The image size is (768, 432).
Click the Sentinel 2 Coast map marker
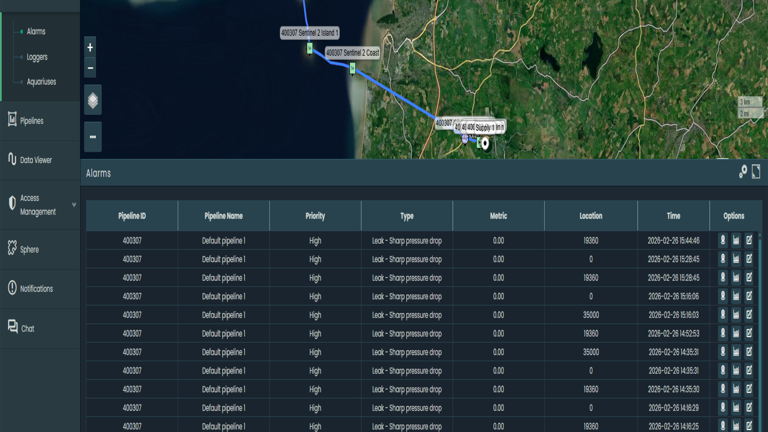tap(352, 68)
